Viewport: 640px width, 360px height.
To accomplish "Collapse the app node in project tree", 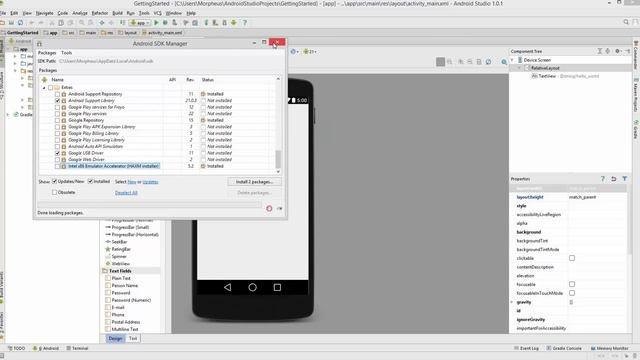I will pos(9,49).
